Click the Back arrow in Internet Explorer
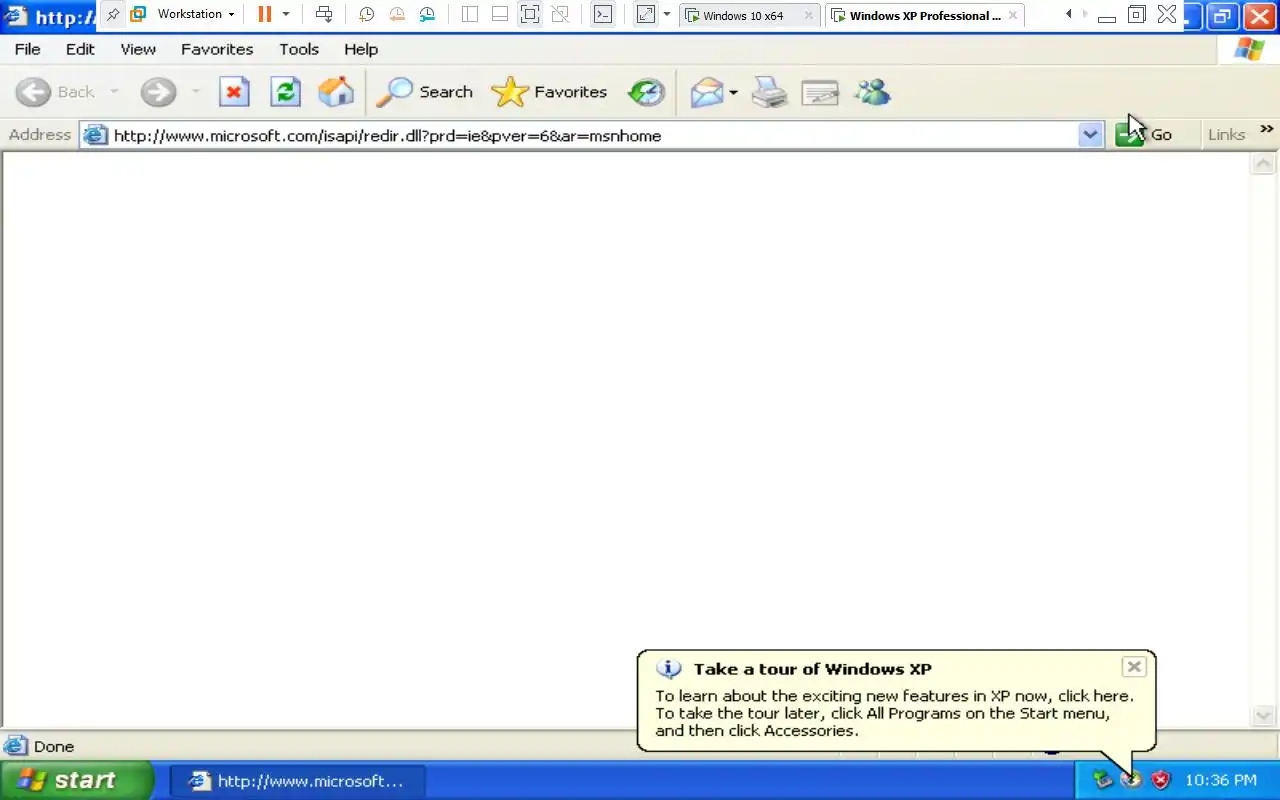Viewport: 1280px width, 800px height. pos(34,92)
